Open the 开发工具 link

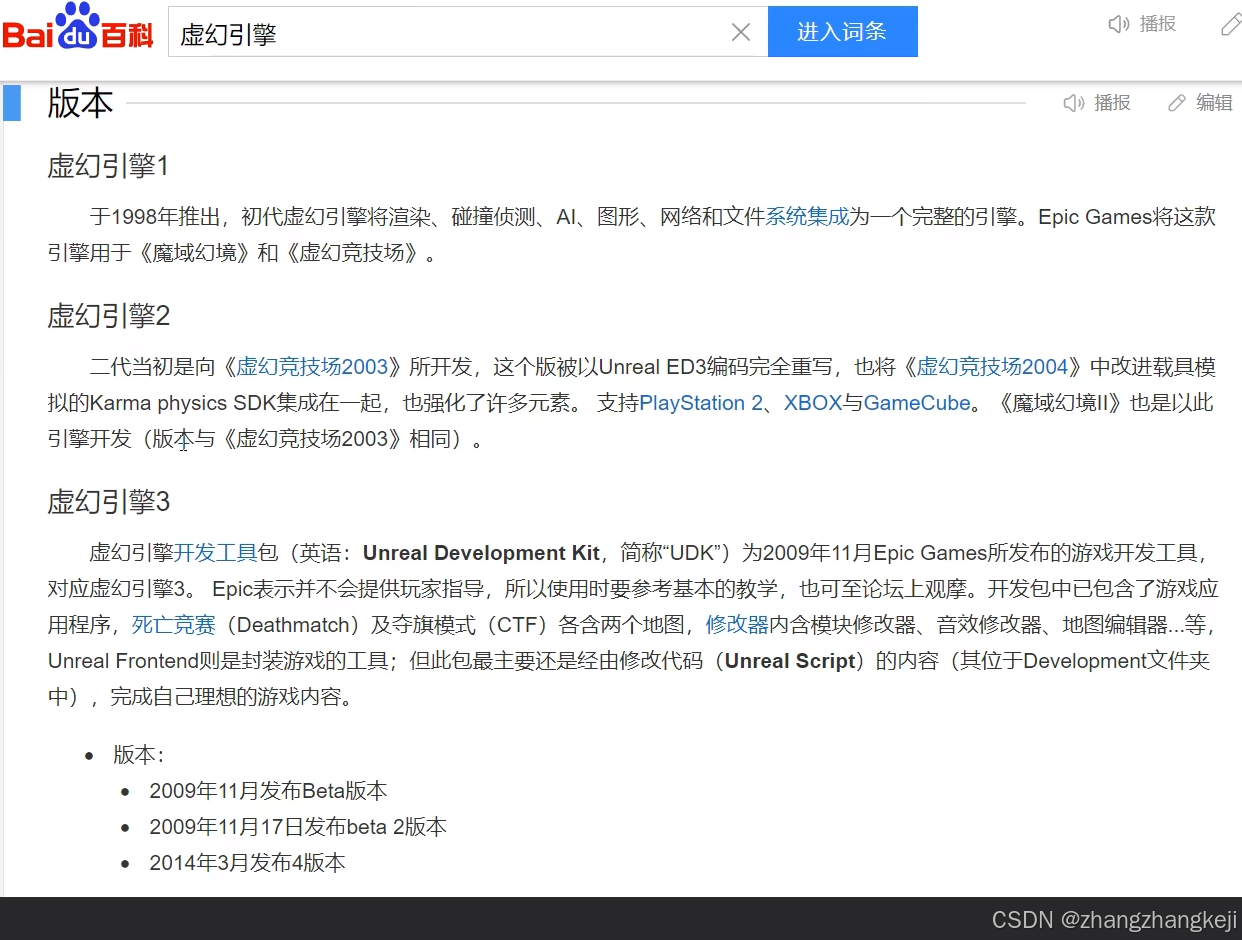[216, 553]
